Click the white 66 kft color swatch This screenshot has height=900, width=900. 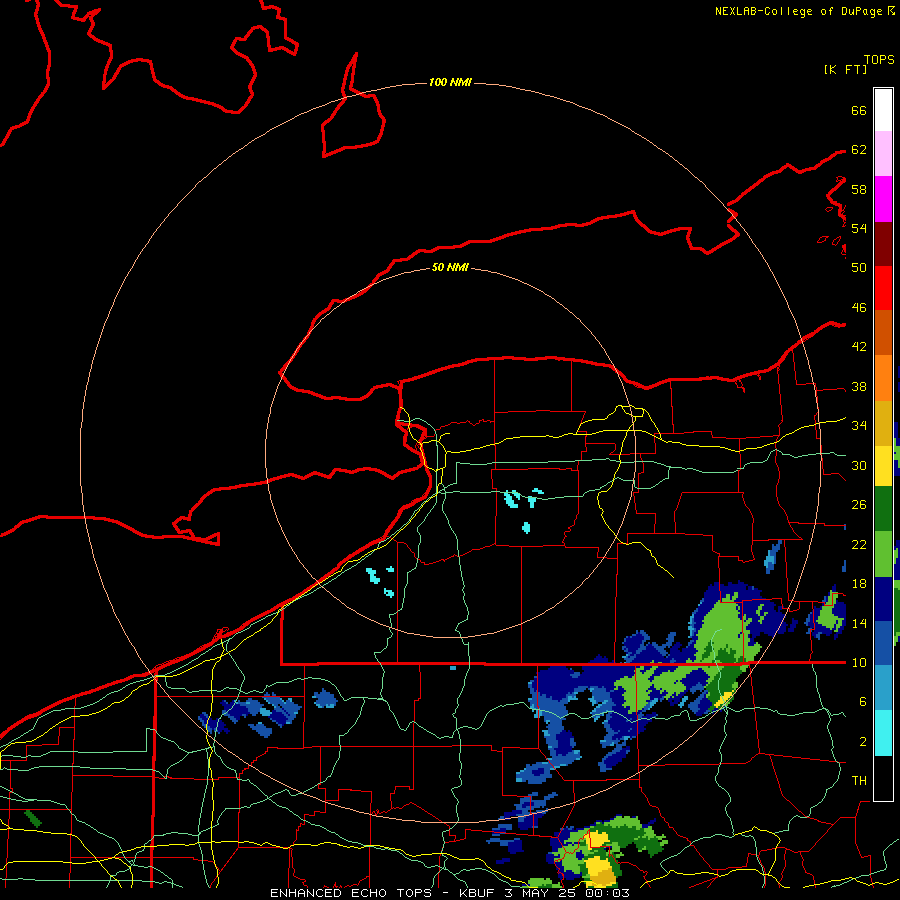(x=883, y=110)
